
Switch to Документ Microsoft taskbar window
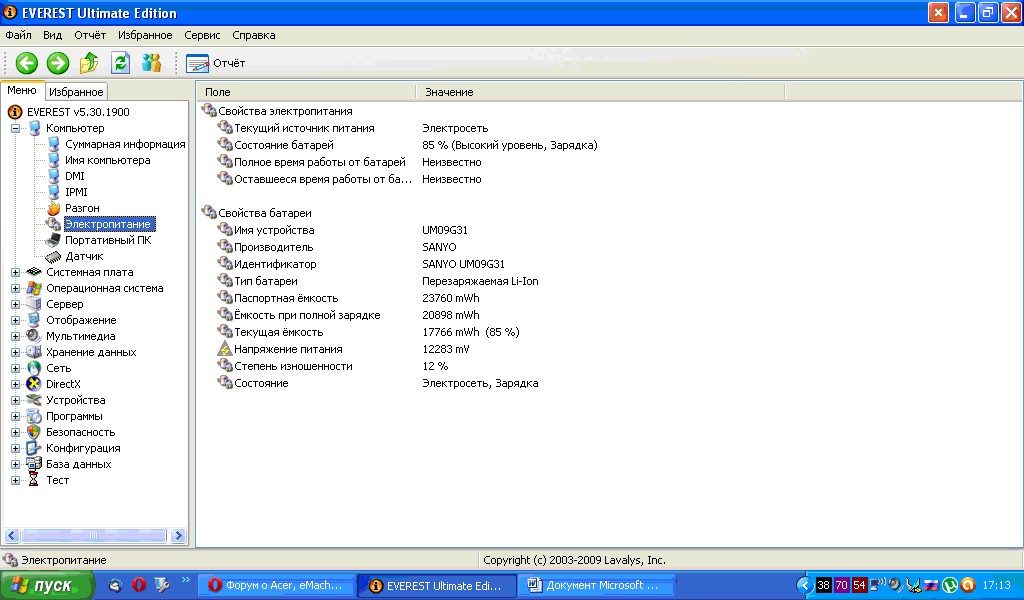596,585
